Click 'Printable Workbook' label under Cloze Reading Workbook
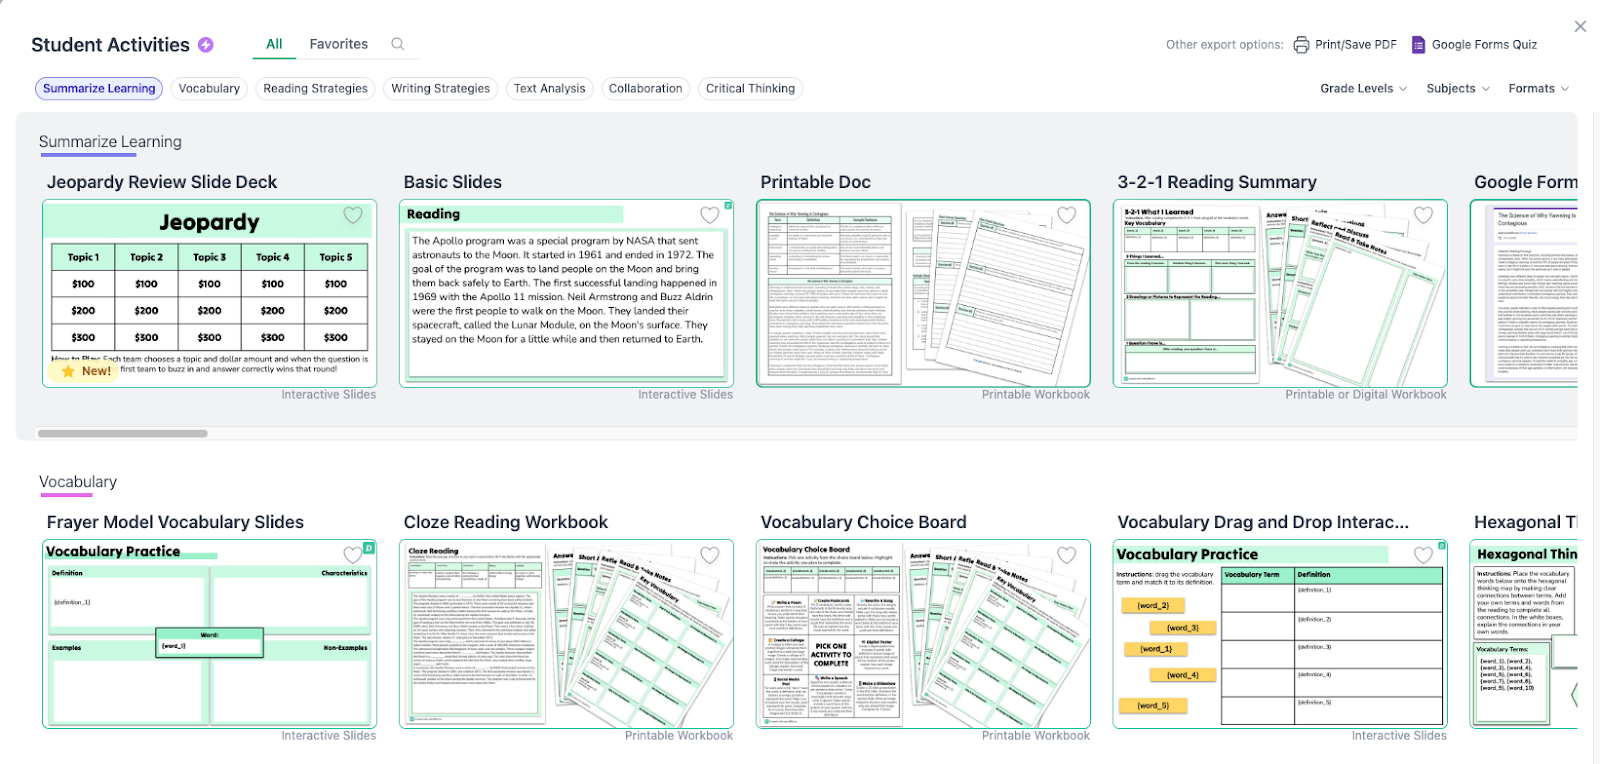The image size is (1600, 764). (678, 736)
